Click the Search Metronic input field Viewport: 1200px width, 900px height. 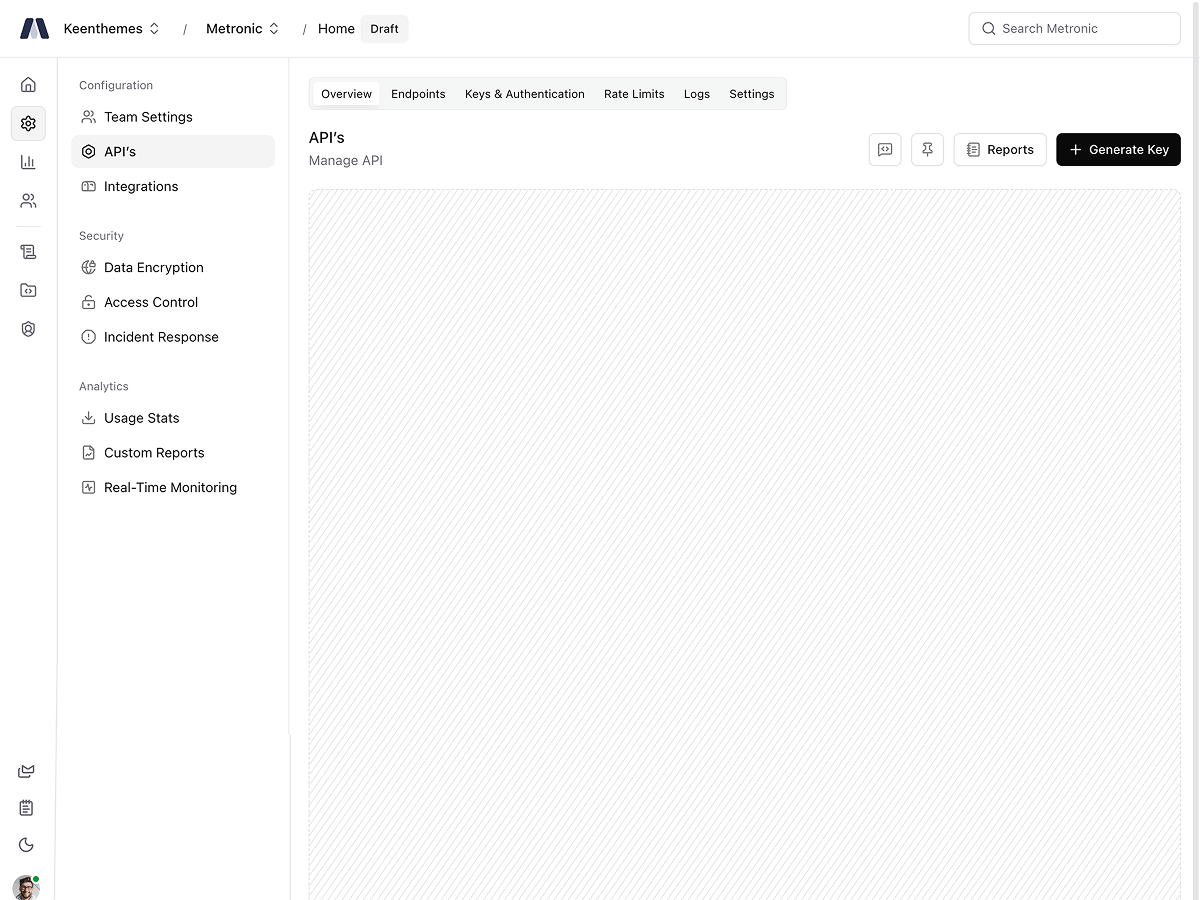1075,29
